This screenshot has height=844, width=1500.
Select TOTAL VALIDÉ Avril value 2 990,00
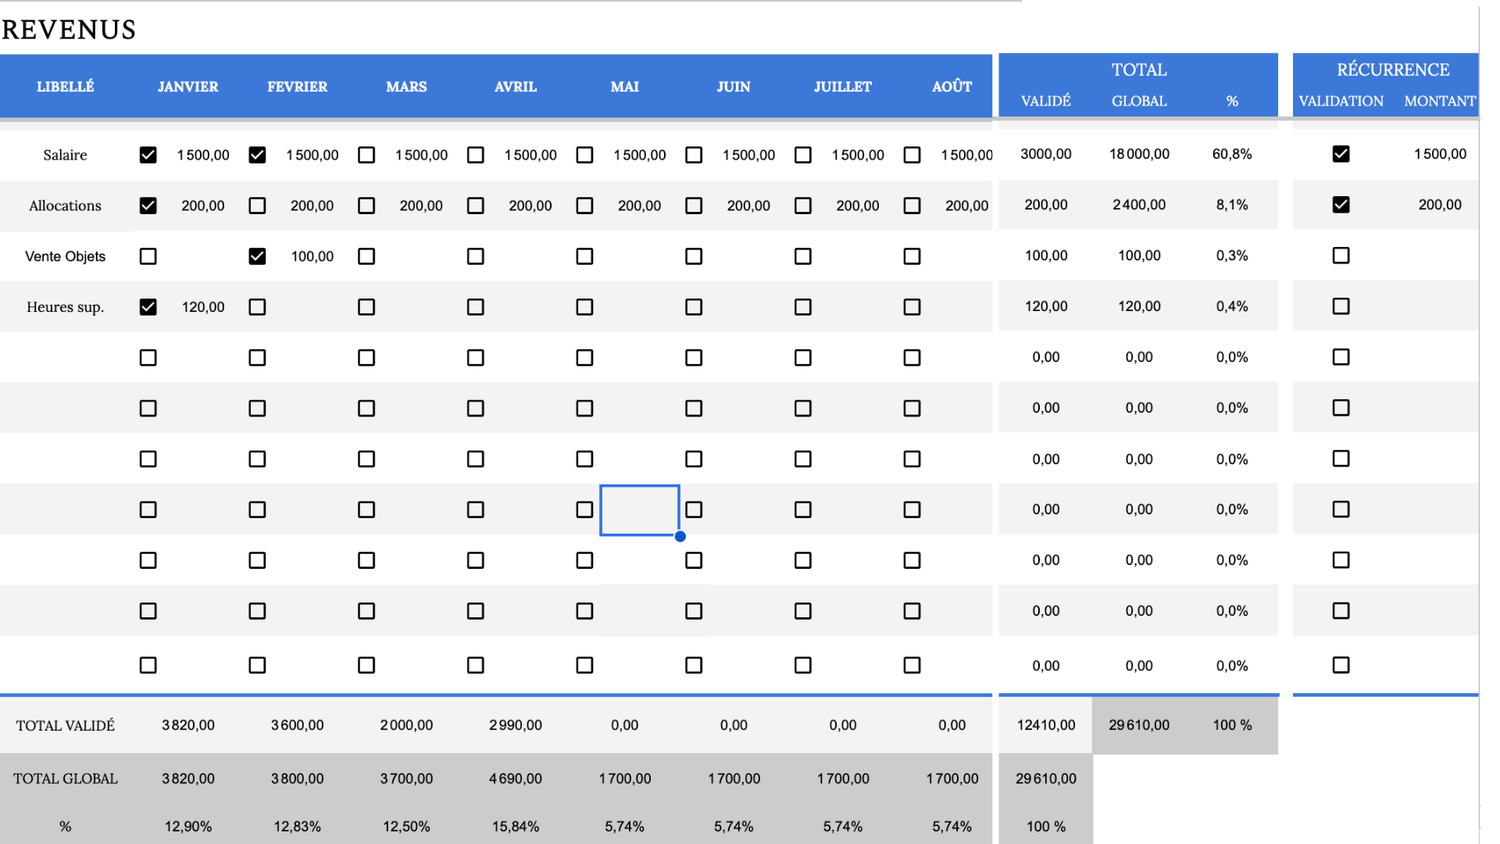515,725
